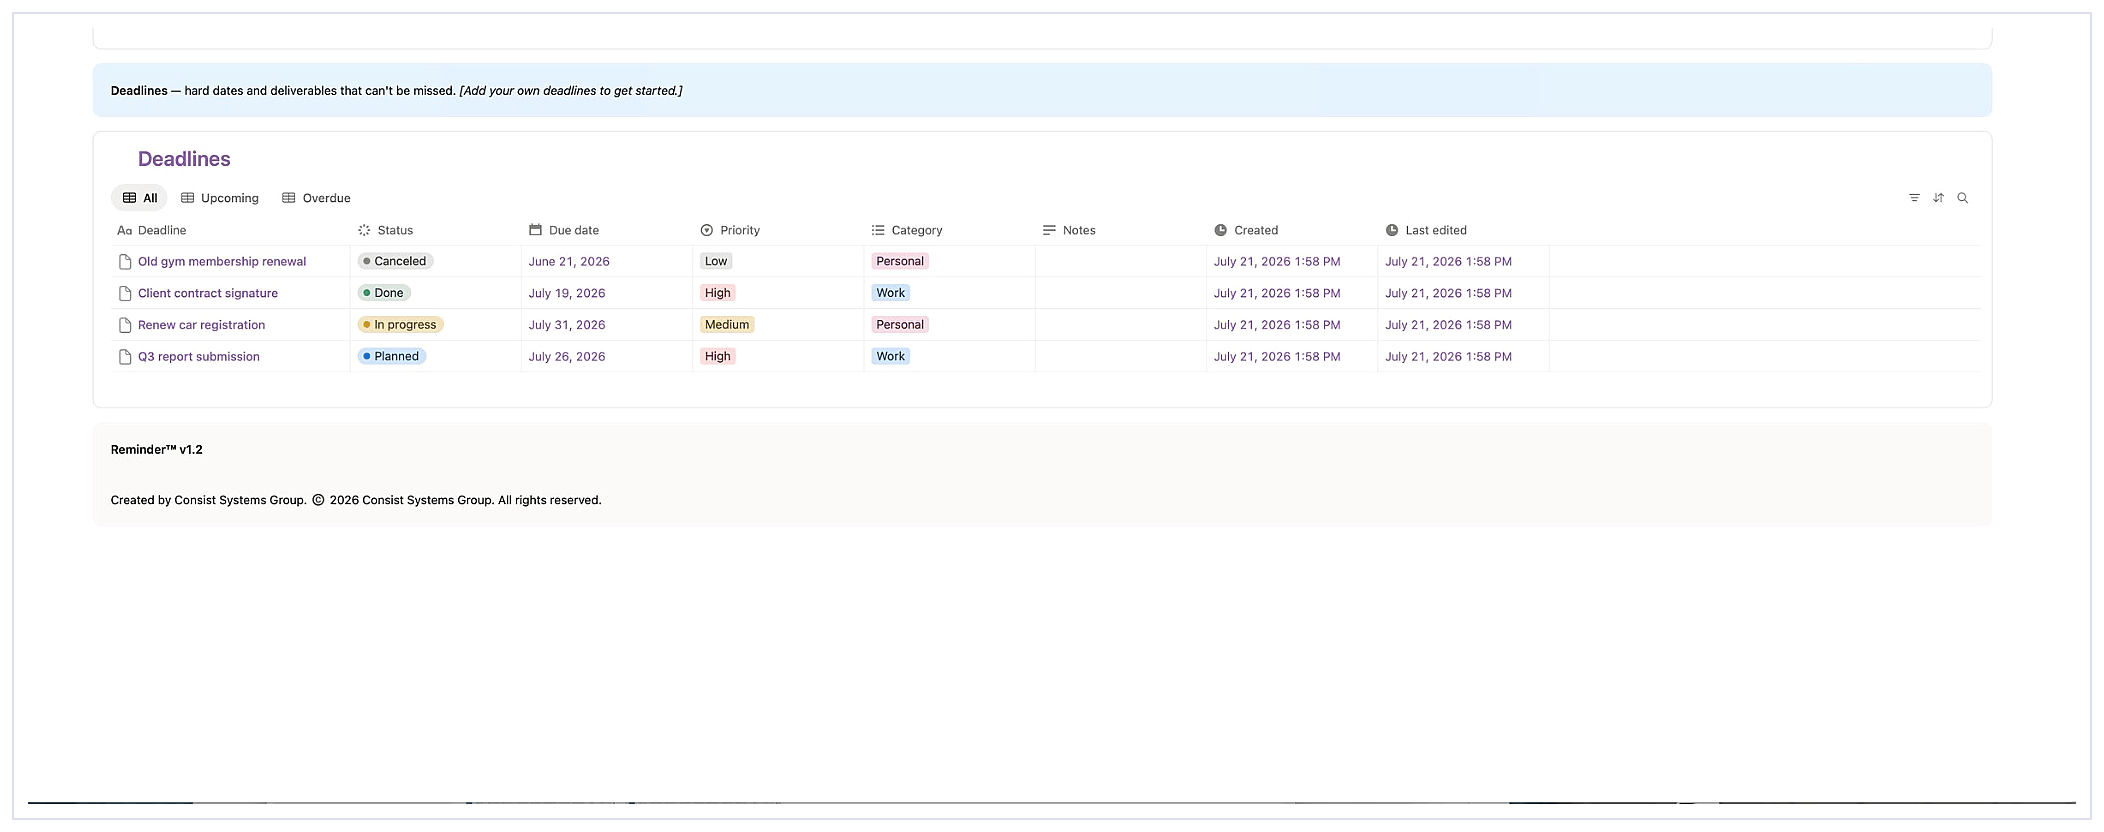Screen dimensions: 2104x832
Task: Open the Status column header menu
Action: coord(386,230)
